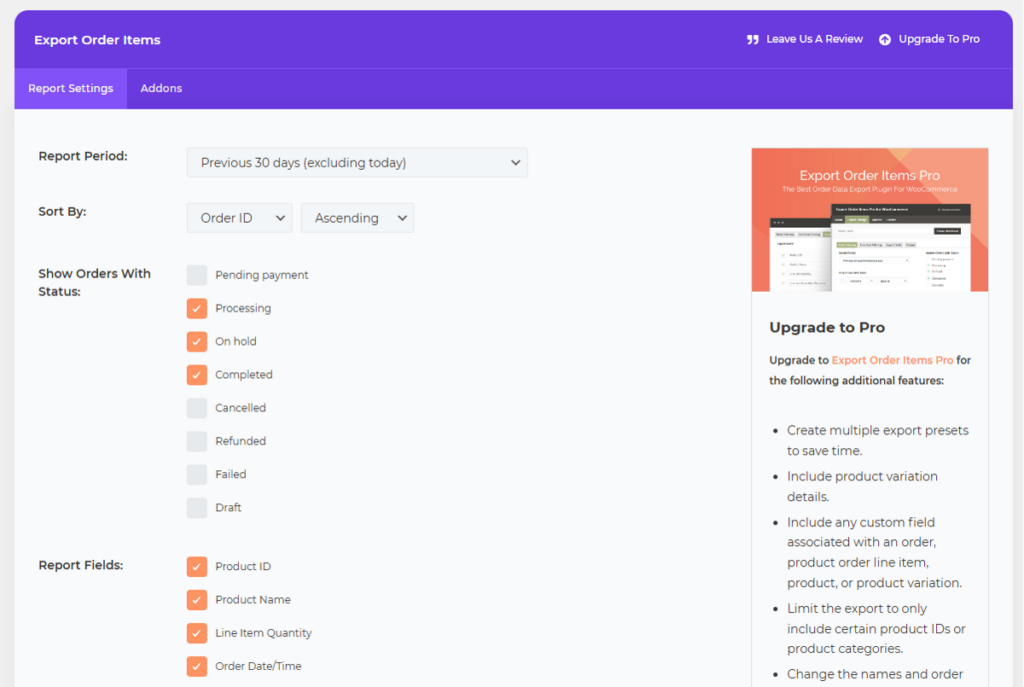Open the Export Order Items Pro link
This screenshot has width=1024, height=687.
892,360
